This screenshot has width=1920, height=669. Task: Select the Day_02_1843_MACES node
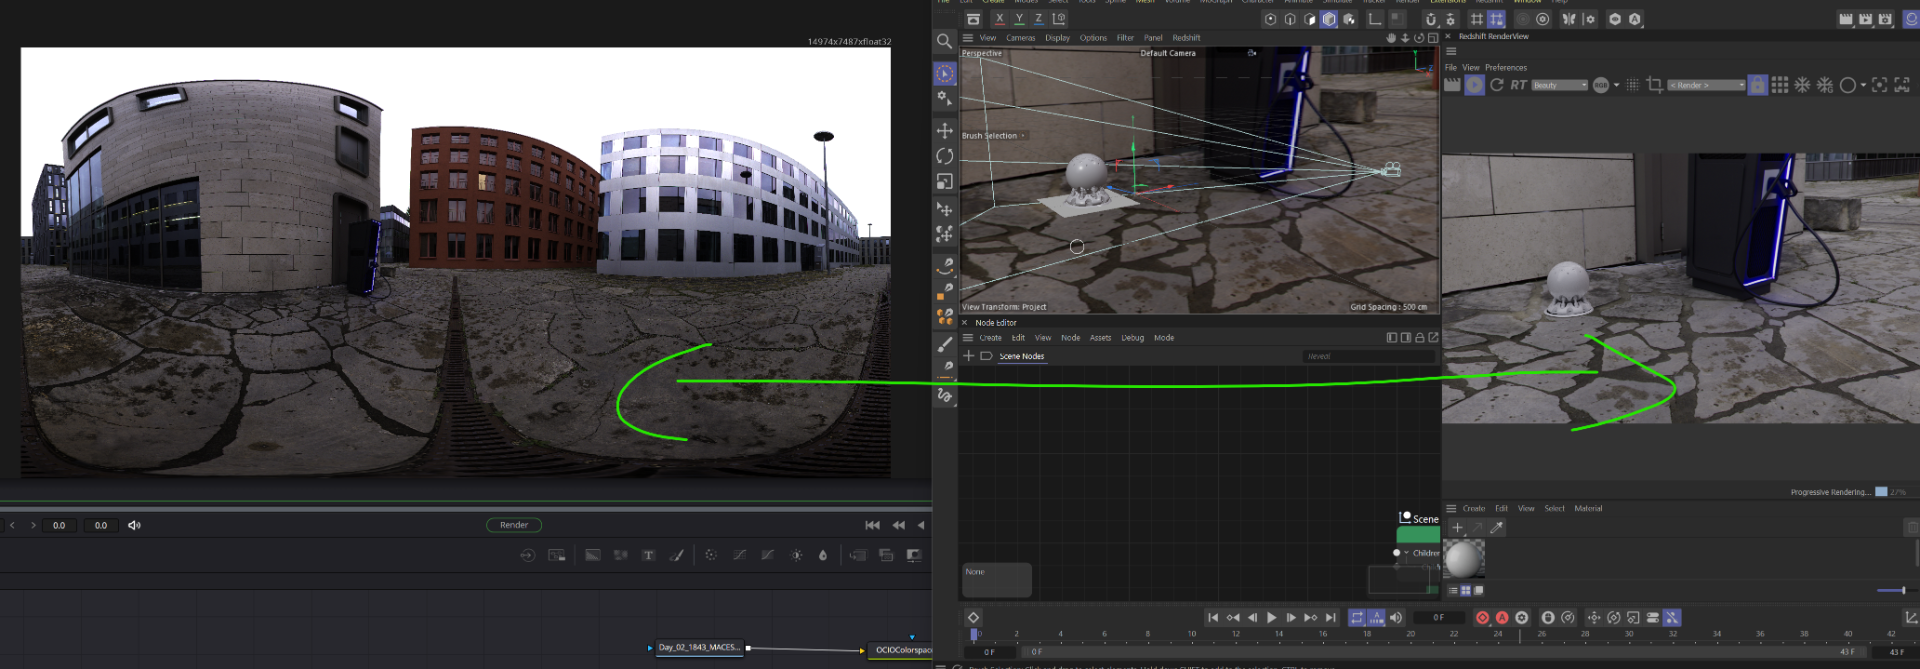click(x=700, y=648)
